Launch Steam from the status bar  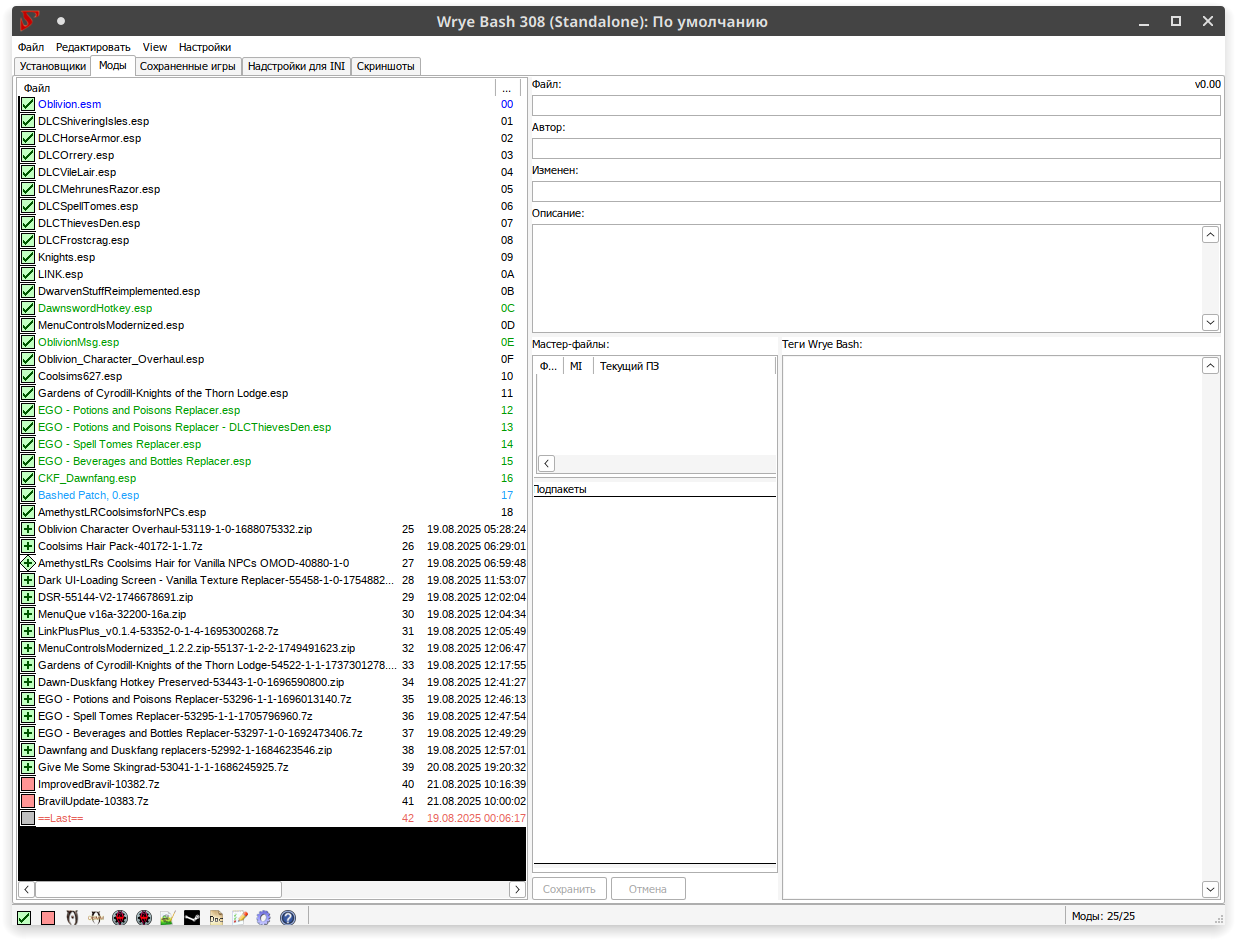tap(192, 917)
